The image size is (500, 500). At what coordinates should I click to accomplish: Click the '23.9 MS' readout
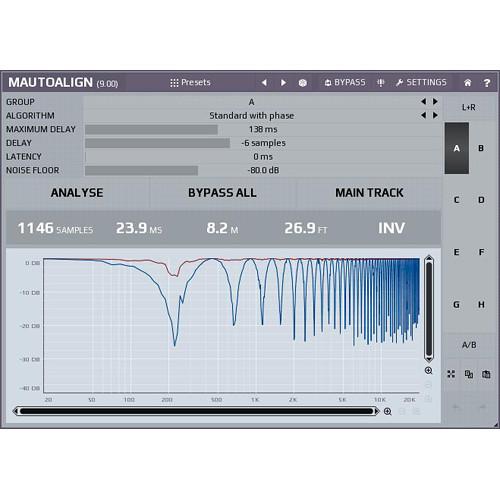coord(139,228)
